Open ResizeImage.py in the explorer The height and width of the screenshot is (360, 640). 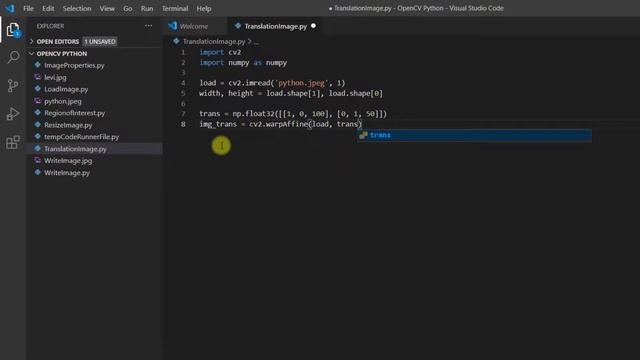[x=68, y=125]
